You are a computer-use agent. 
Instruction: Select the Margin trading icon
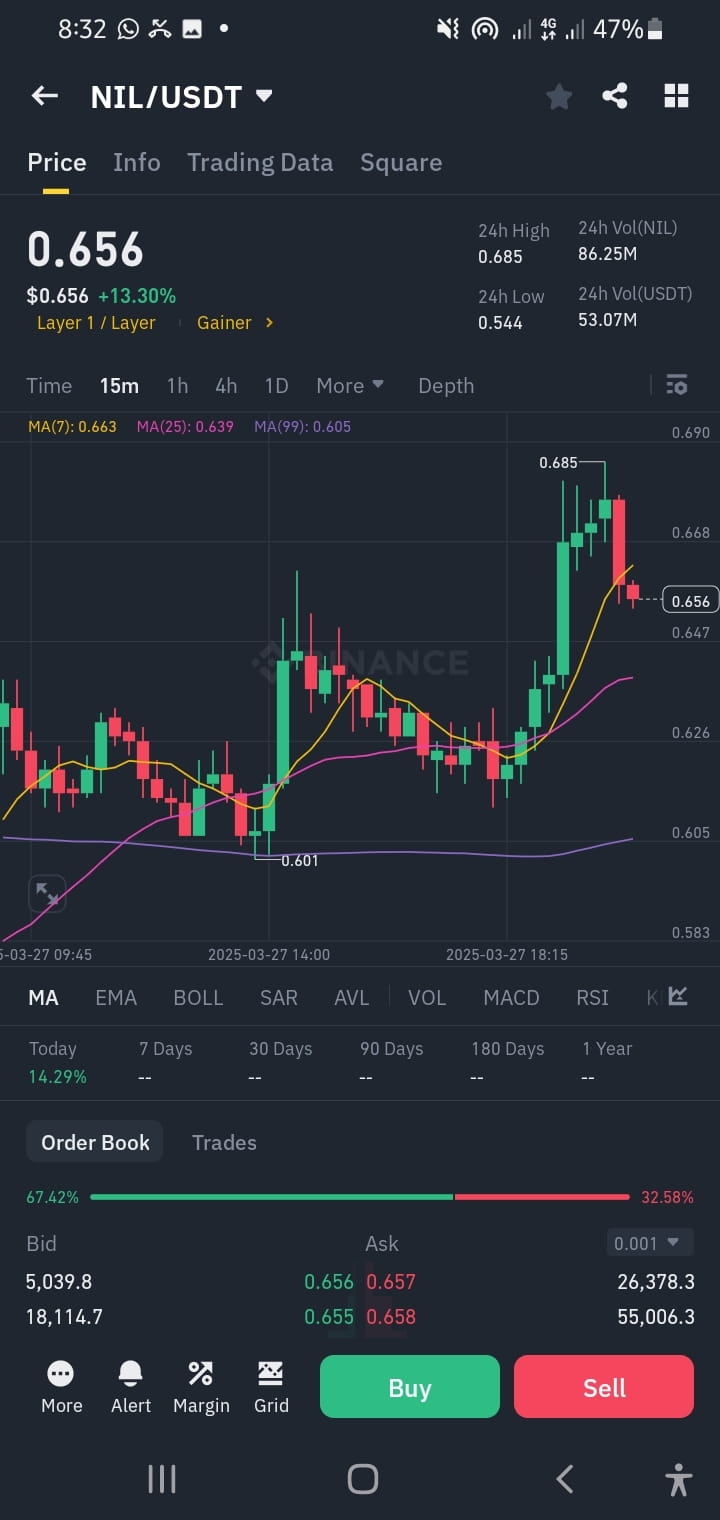tap(200, 1387)
